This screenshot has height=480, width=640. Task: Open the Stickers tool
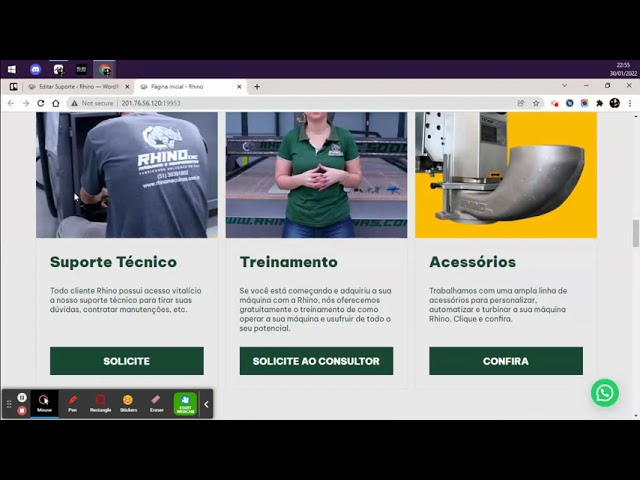(x=128, y=404)
